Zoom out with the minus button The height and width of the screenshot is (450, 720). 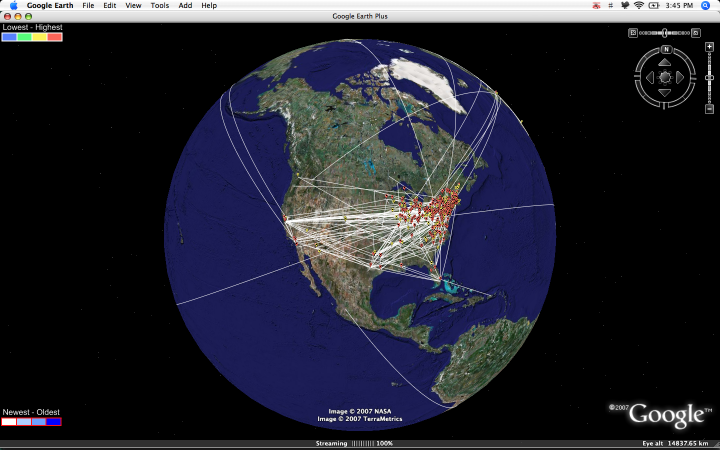709,109
